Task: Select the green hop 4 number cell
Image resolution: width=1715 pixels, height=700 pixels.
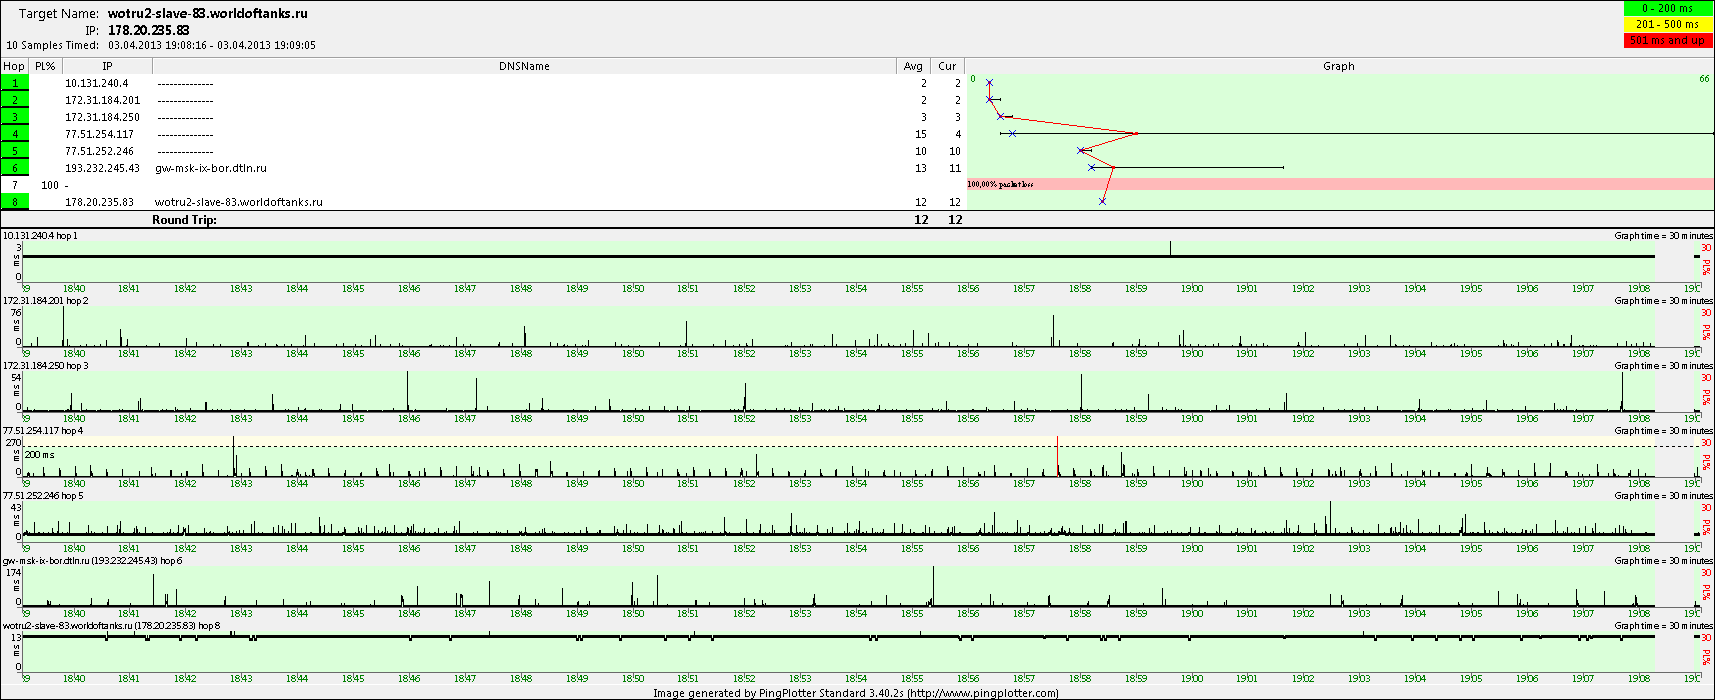Action: [15, 134]
